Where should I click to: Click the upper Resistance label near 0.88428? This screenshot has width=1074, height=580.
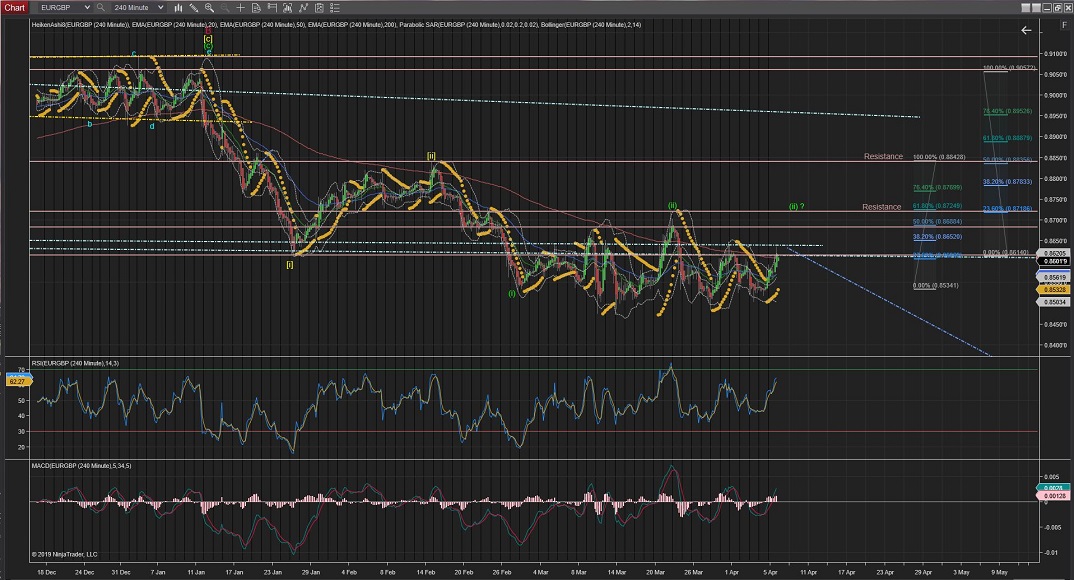[883, 156]
